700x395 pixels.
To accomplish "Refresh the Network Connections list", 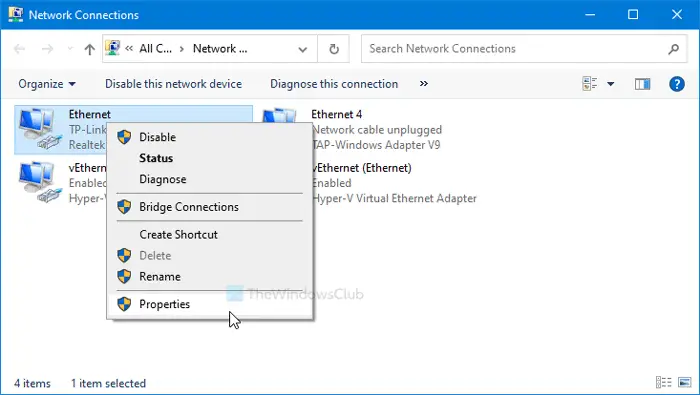I will (334, 49).
